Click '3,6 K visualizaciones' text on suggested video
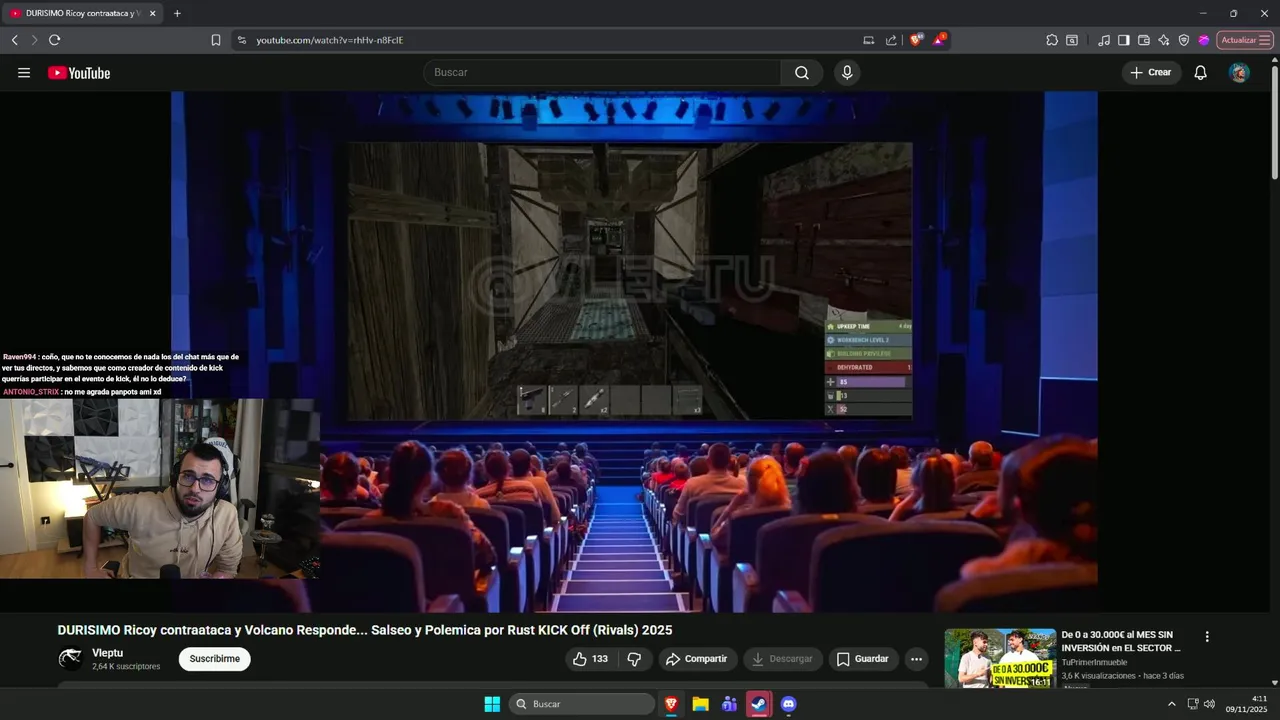 tap(1099, 675)
